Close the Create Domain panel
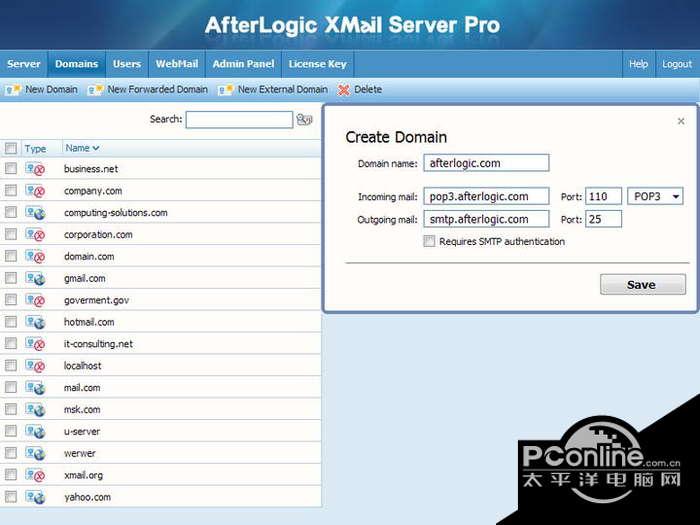The height and width of the screenshot is (525, 700). 681,121
